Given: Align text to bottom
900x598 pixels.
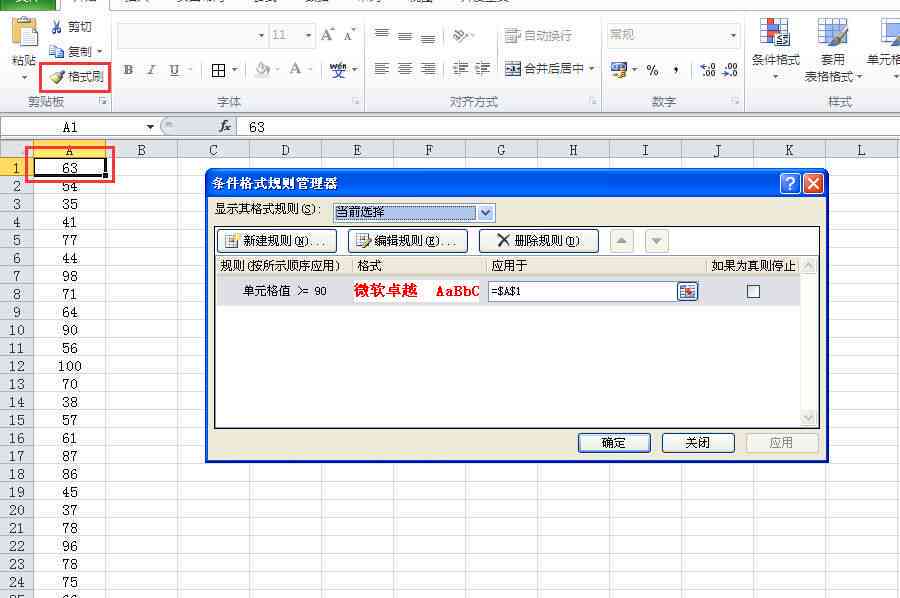Looking at the screenshot, I should pos(428,37).
